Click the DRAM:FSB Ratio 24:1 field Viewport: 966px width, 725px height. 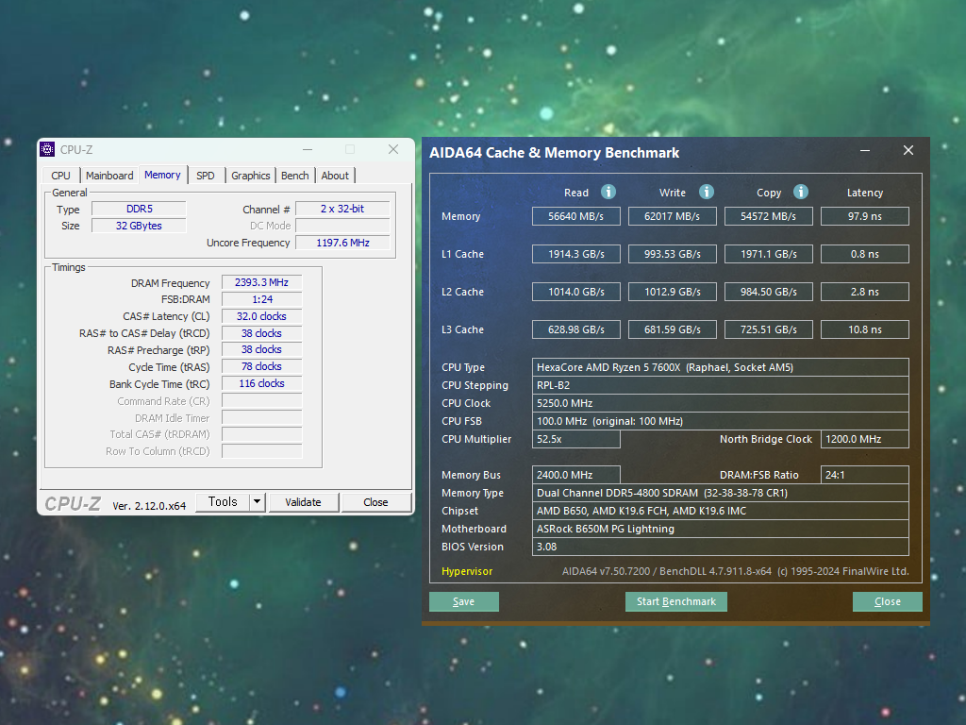[x=865, y=475]
